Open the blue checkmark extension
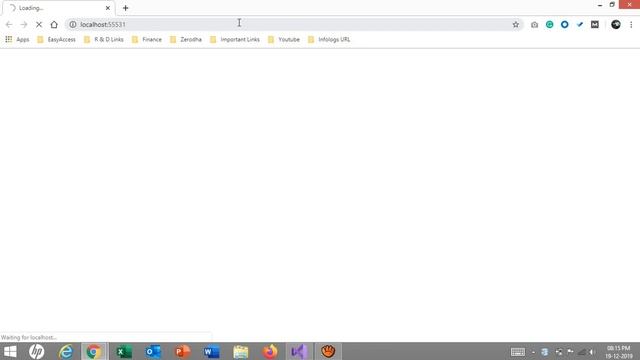640x360 pixels. (x=580, y=24)
